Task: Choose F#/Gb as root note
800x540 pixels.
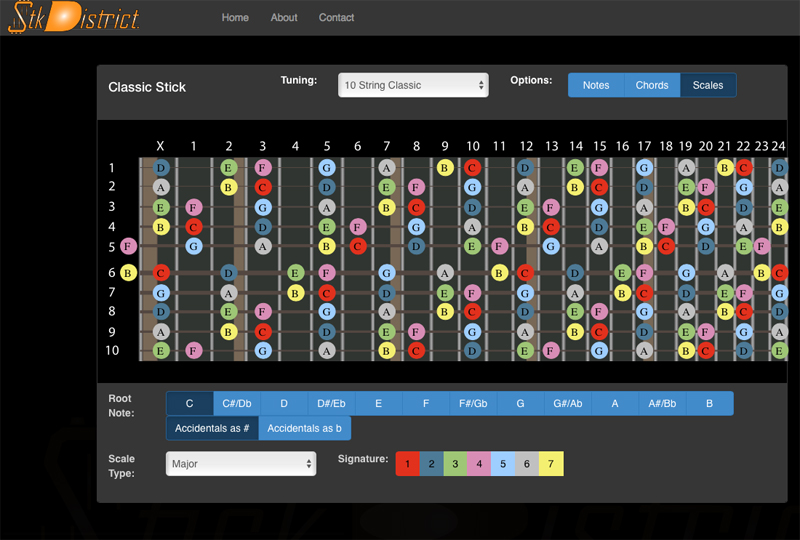Action: (473, 404)
